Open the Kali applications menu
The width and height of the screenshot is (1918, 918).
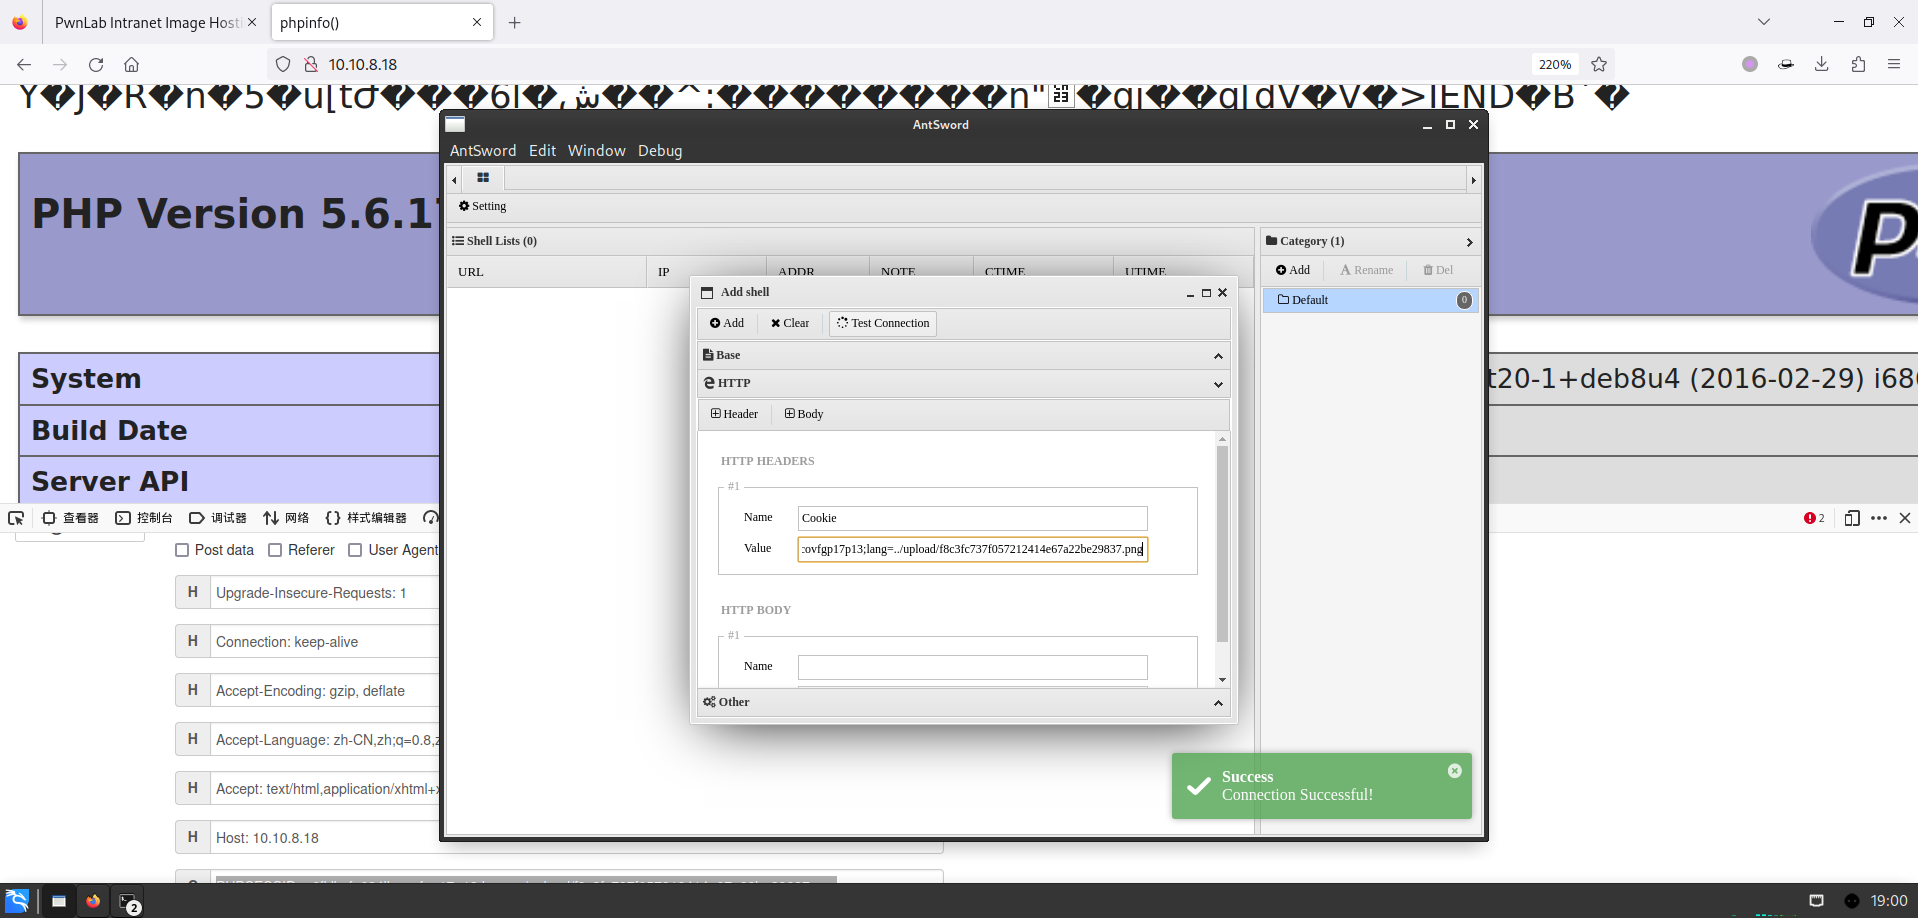tap(17, 901)
